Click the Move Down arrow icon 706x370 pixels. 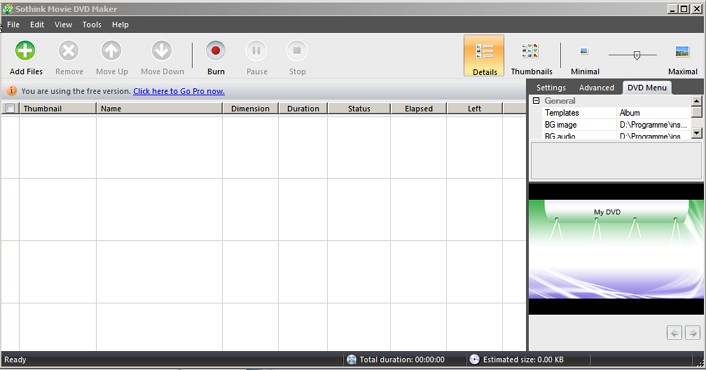point(162,50)
